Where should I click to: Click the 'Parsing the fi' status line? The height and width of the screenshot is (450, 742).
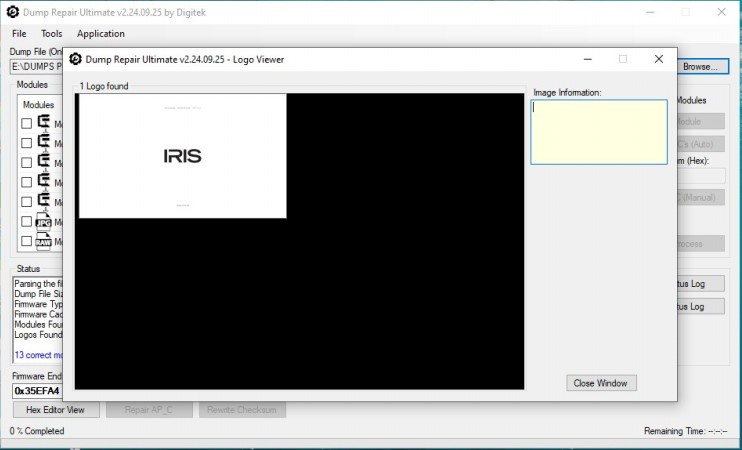38,284
